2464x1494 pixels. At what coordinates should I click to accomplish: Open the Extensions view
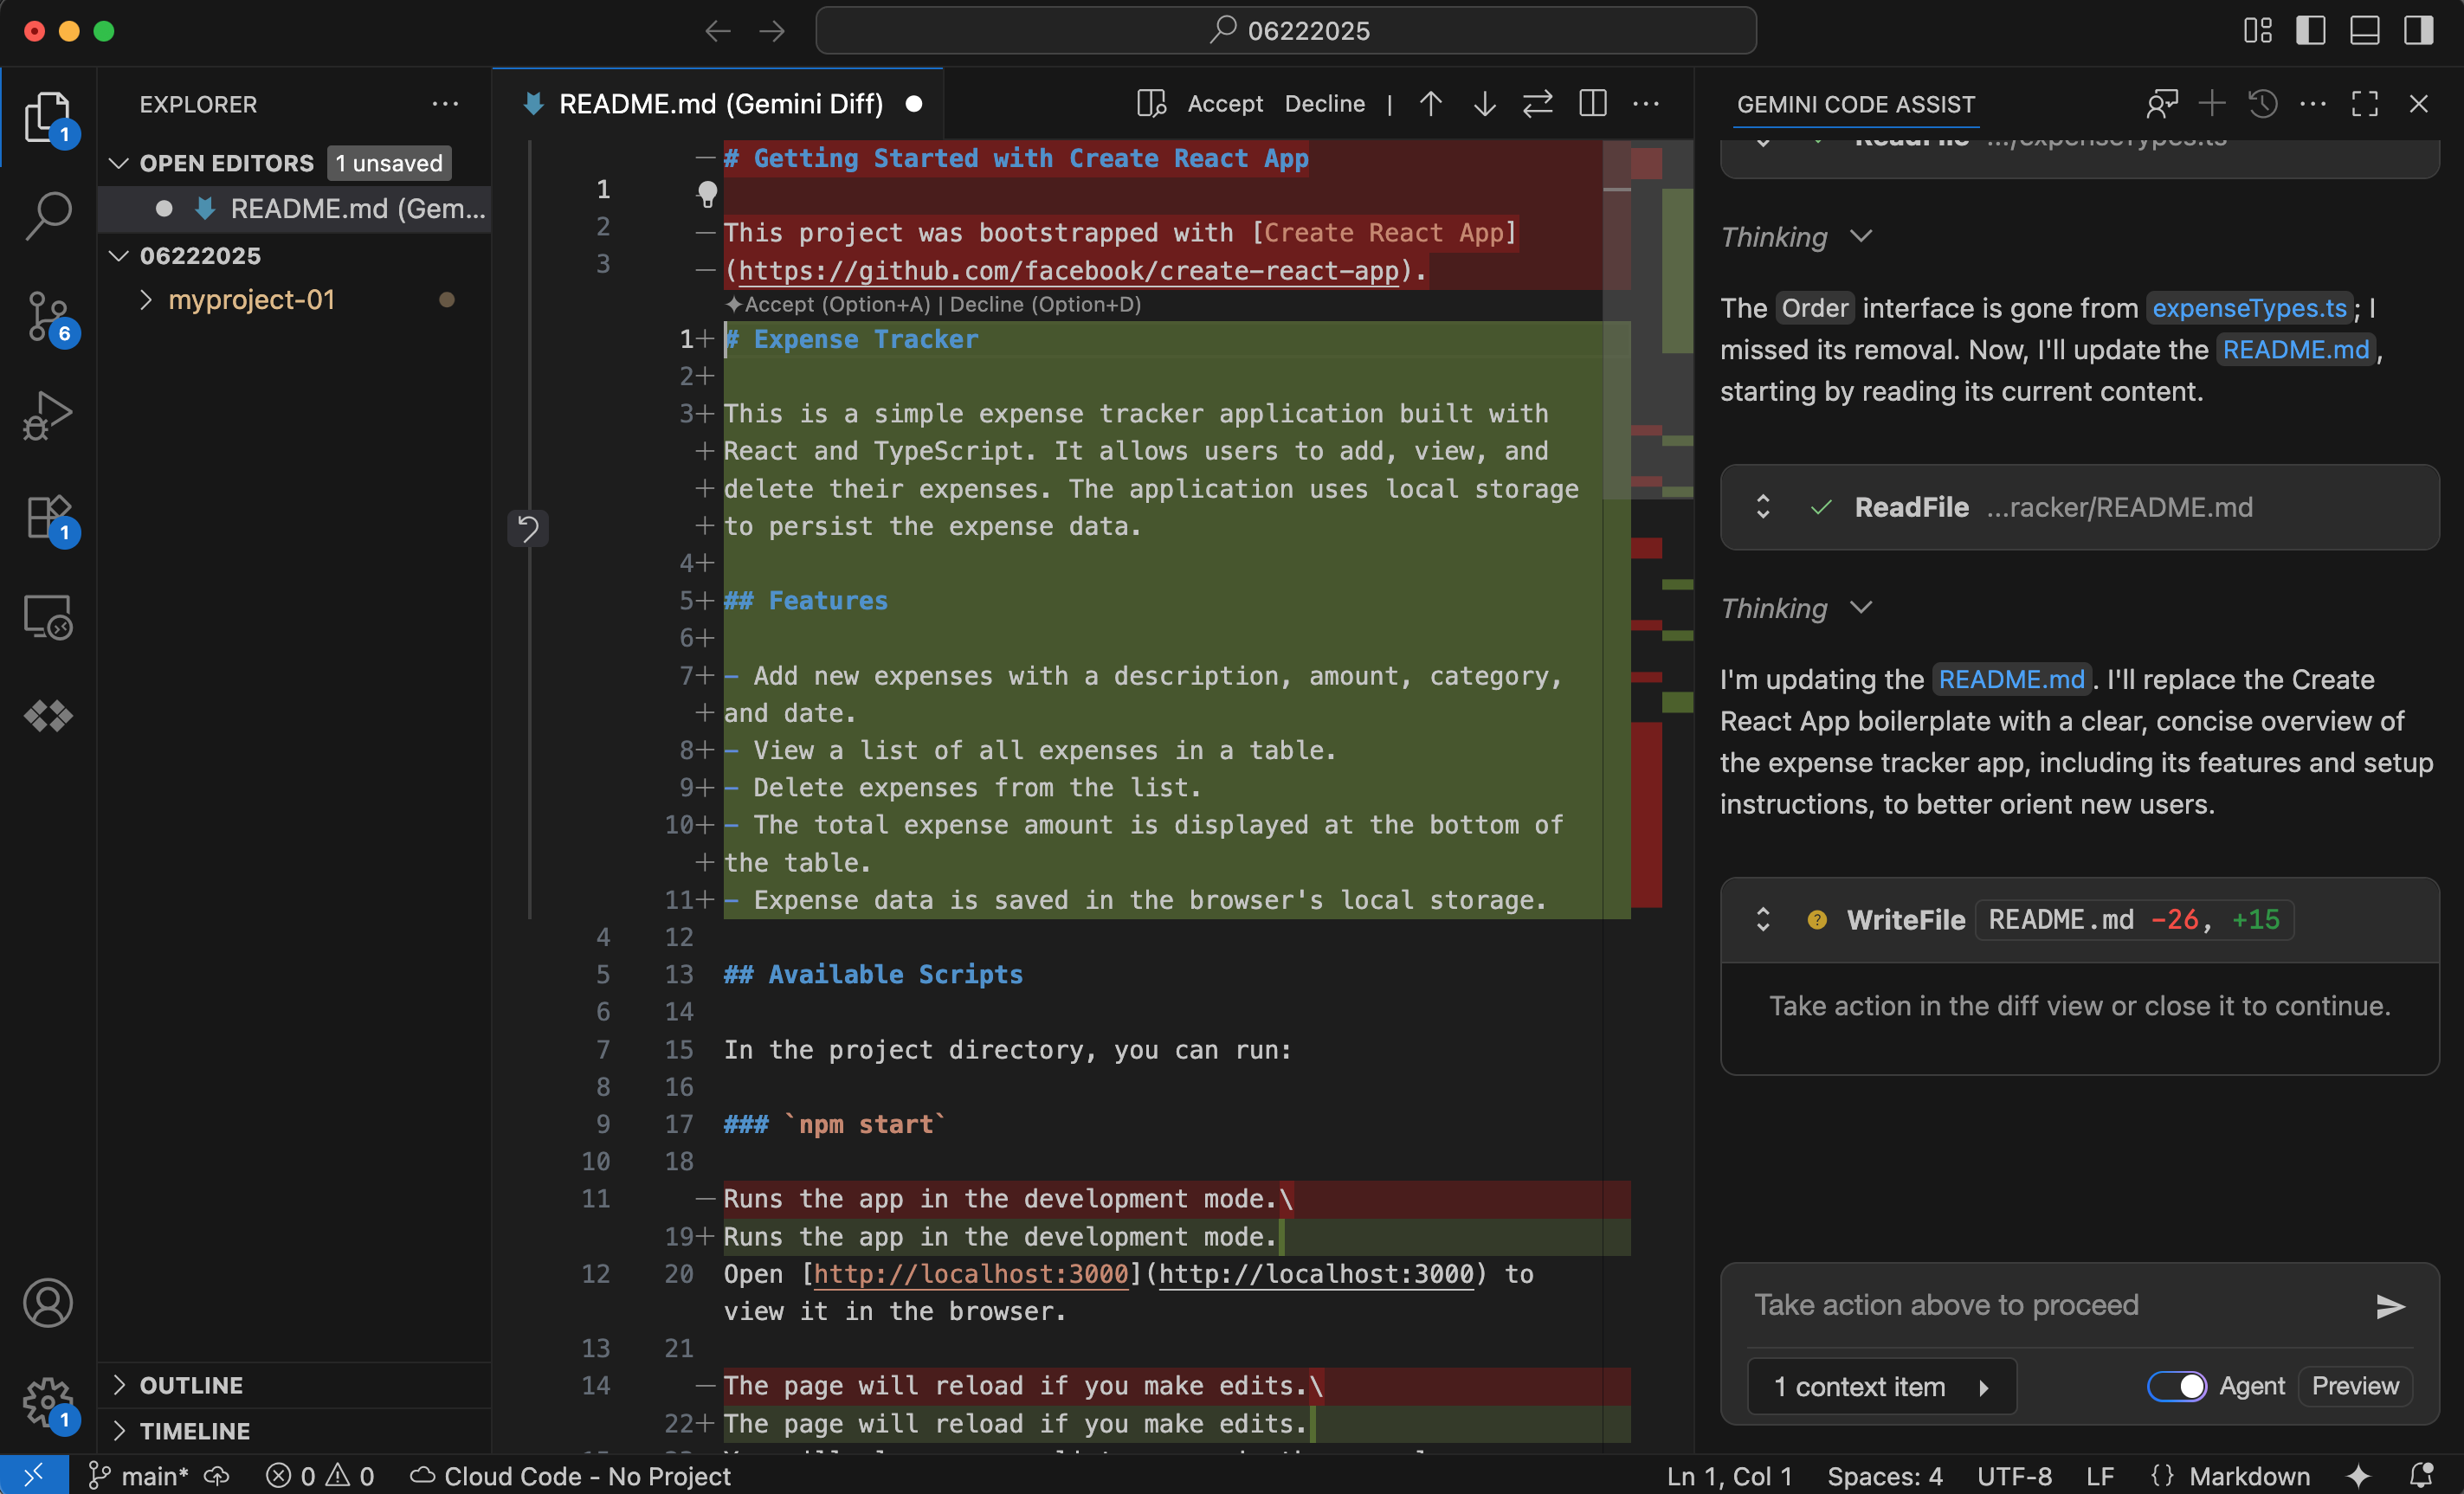47,518
